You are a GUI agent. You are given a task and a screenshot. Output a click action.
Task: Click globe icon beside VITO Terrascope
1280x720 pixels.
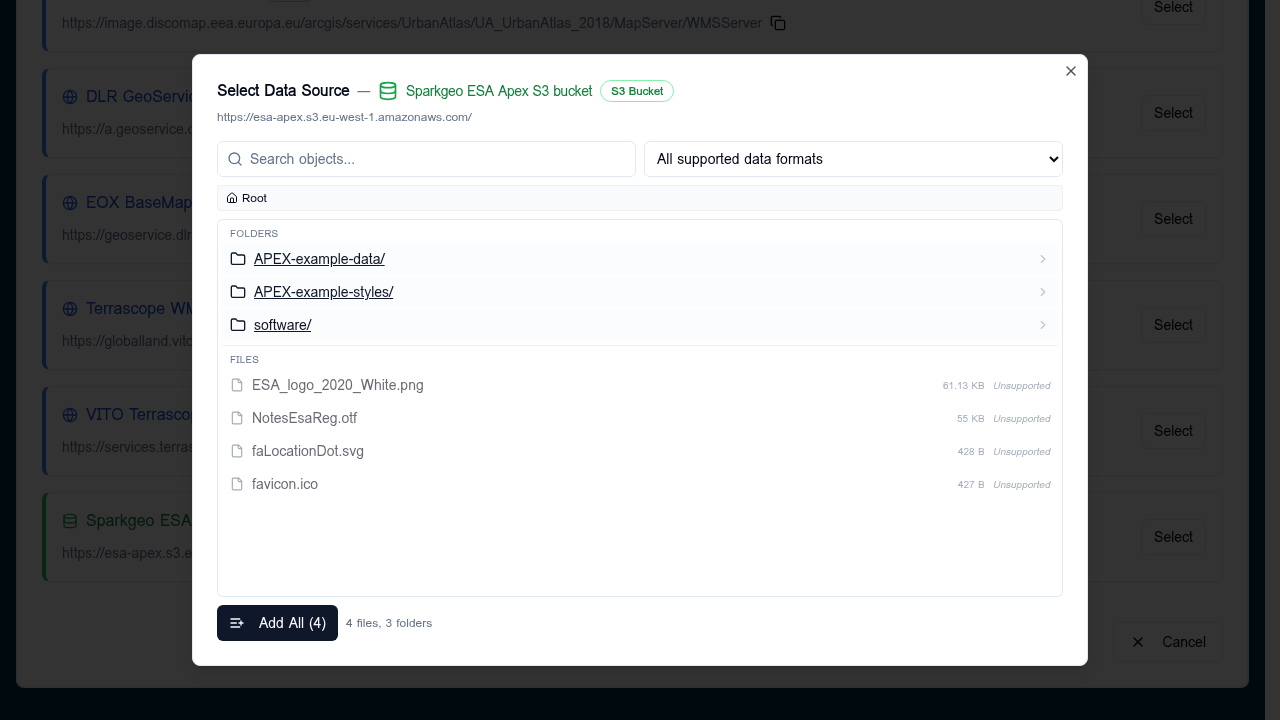point(70,415)
